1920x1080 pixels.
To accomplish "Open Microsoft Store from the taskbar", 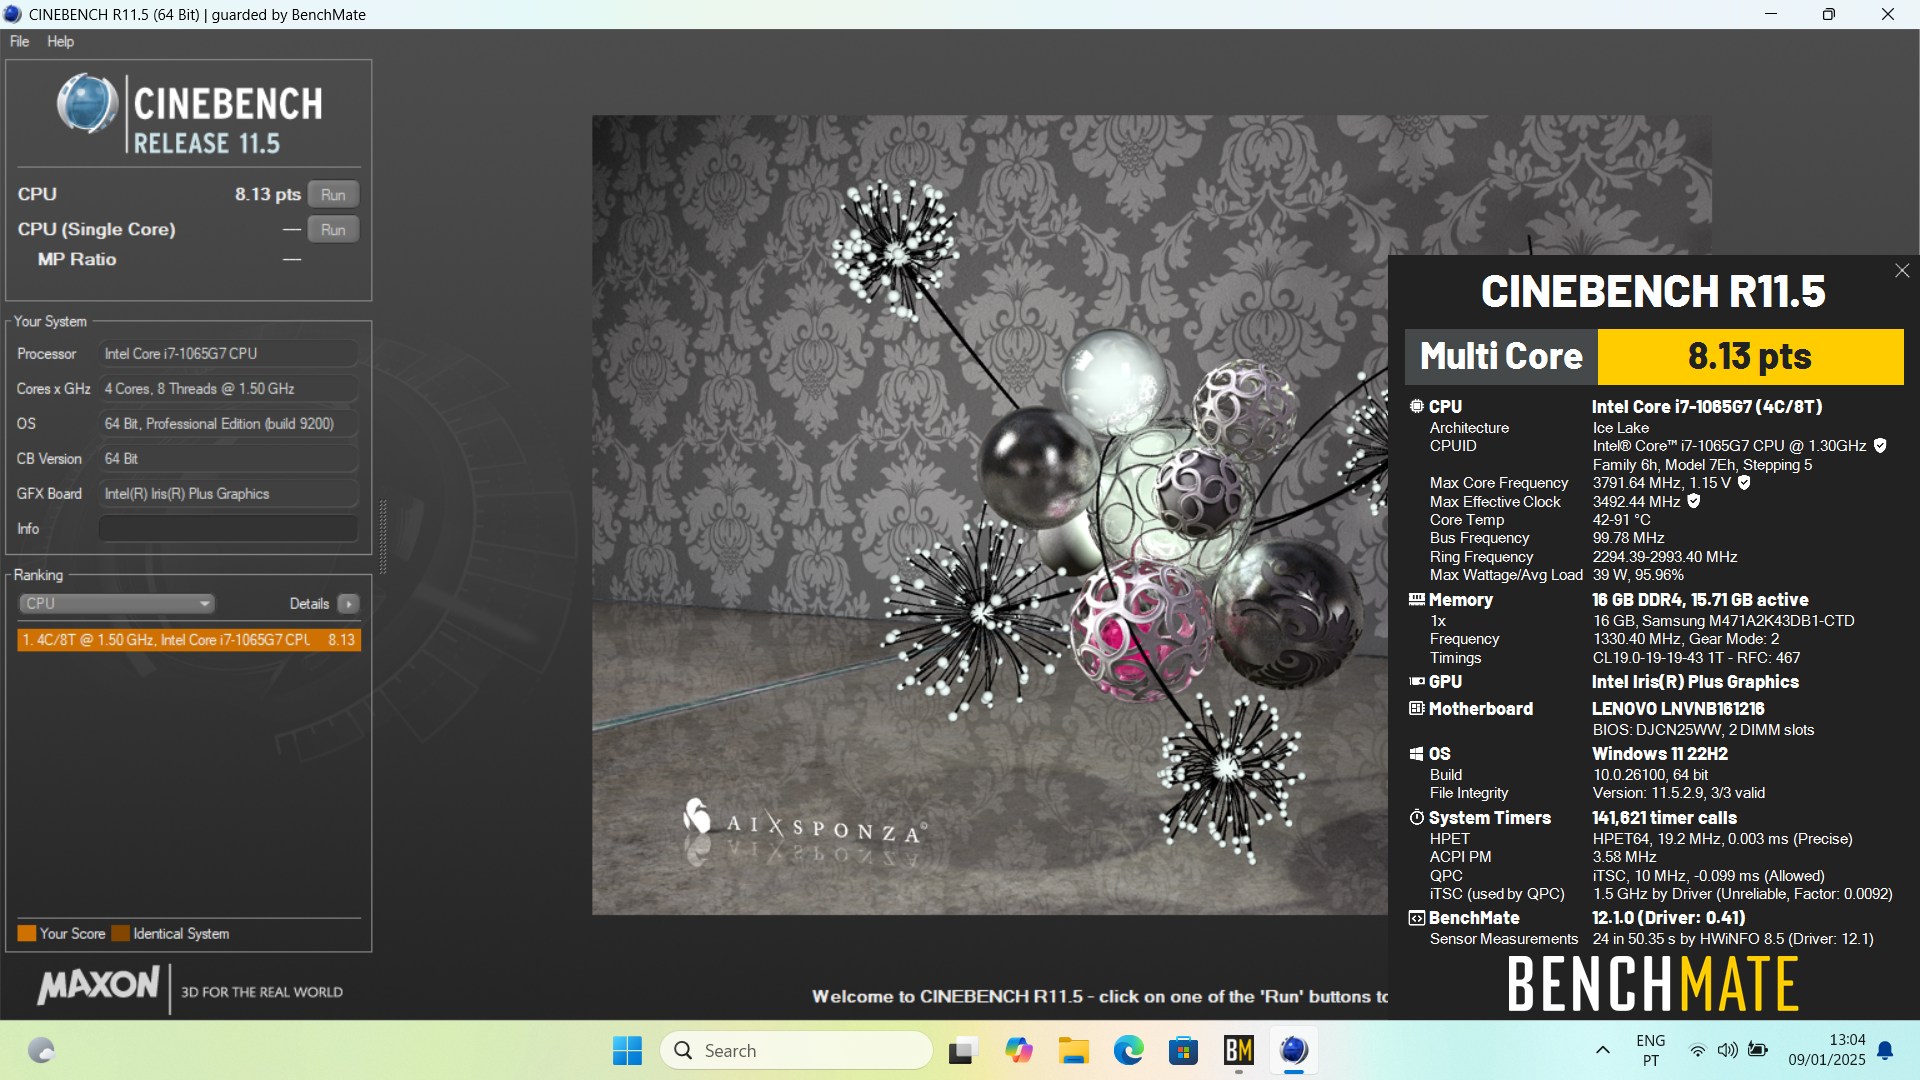I will [1183, 1050].
